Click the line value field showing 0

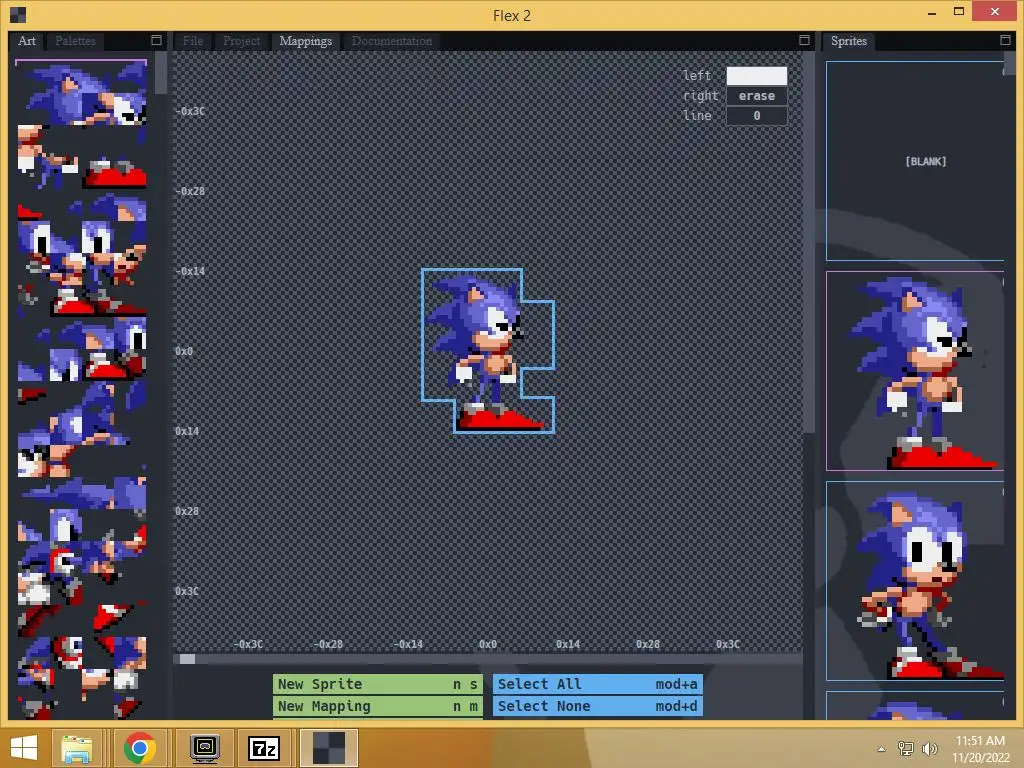(x=756, y=116)
